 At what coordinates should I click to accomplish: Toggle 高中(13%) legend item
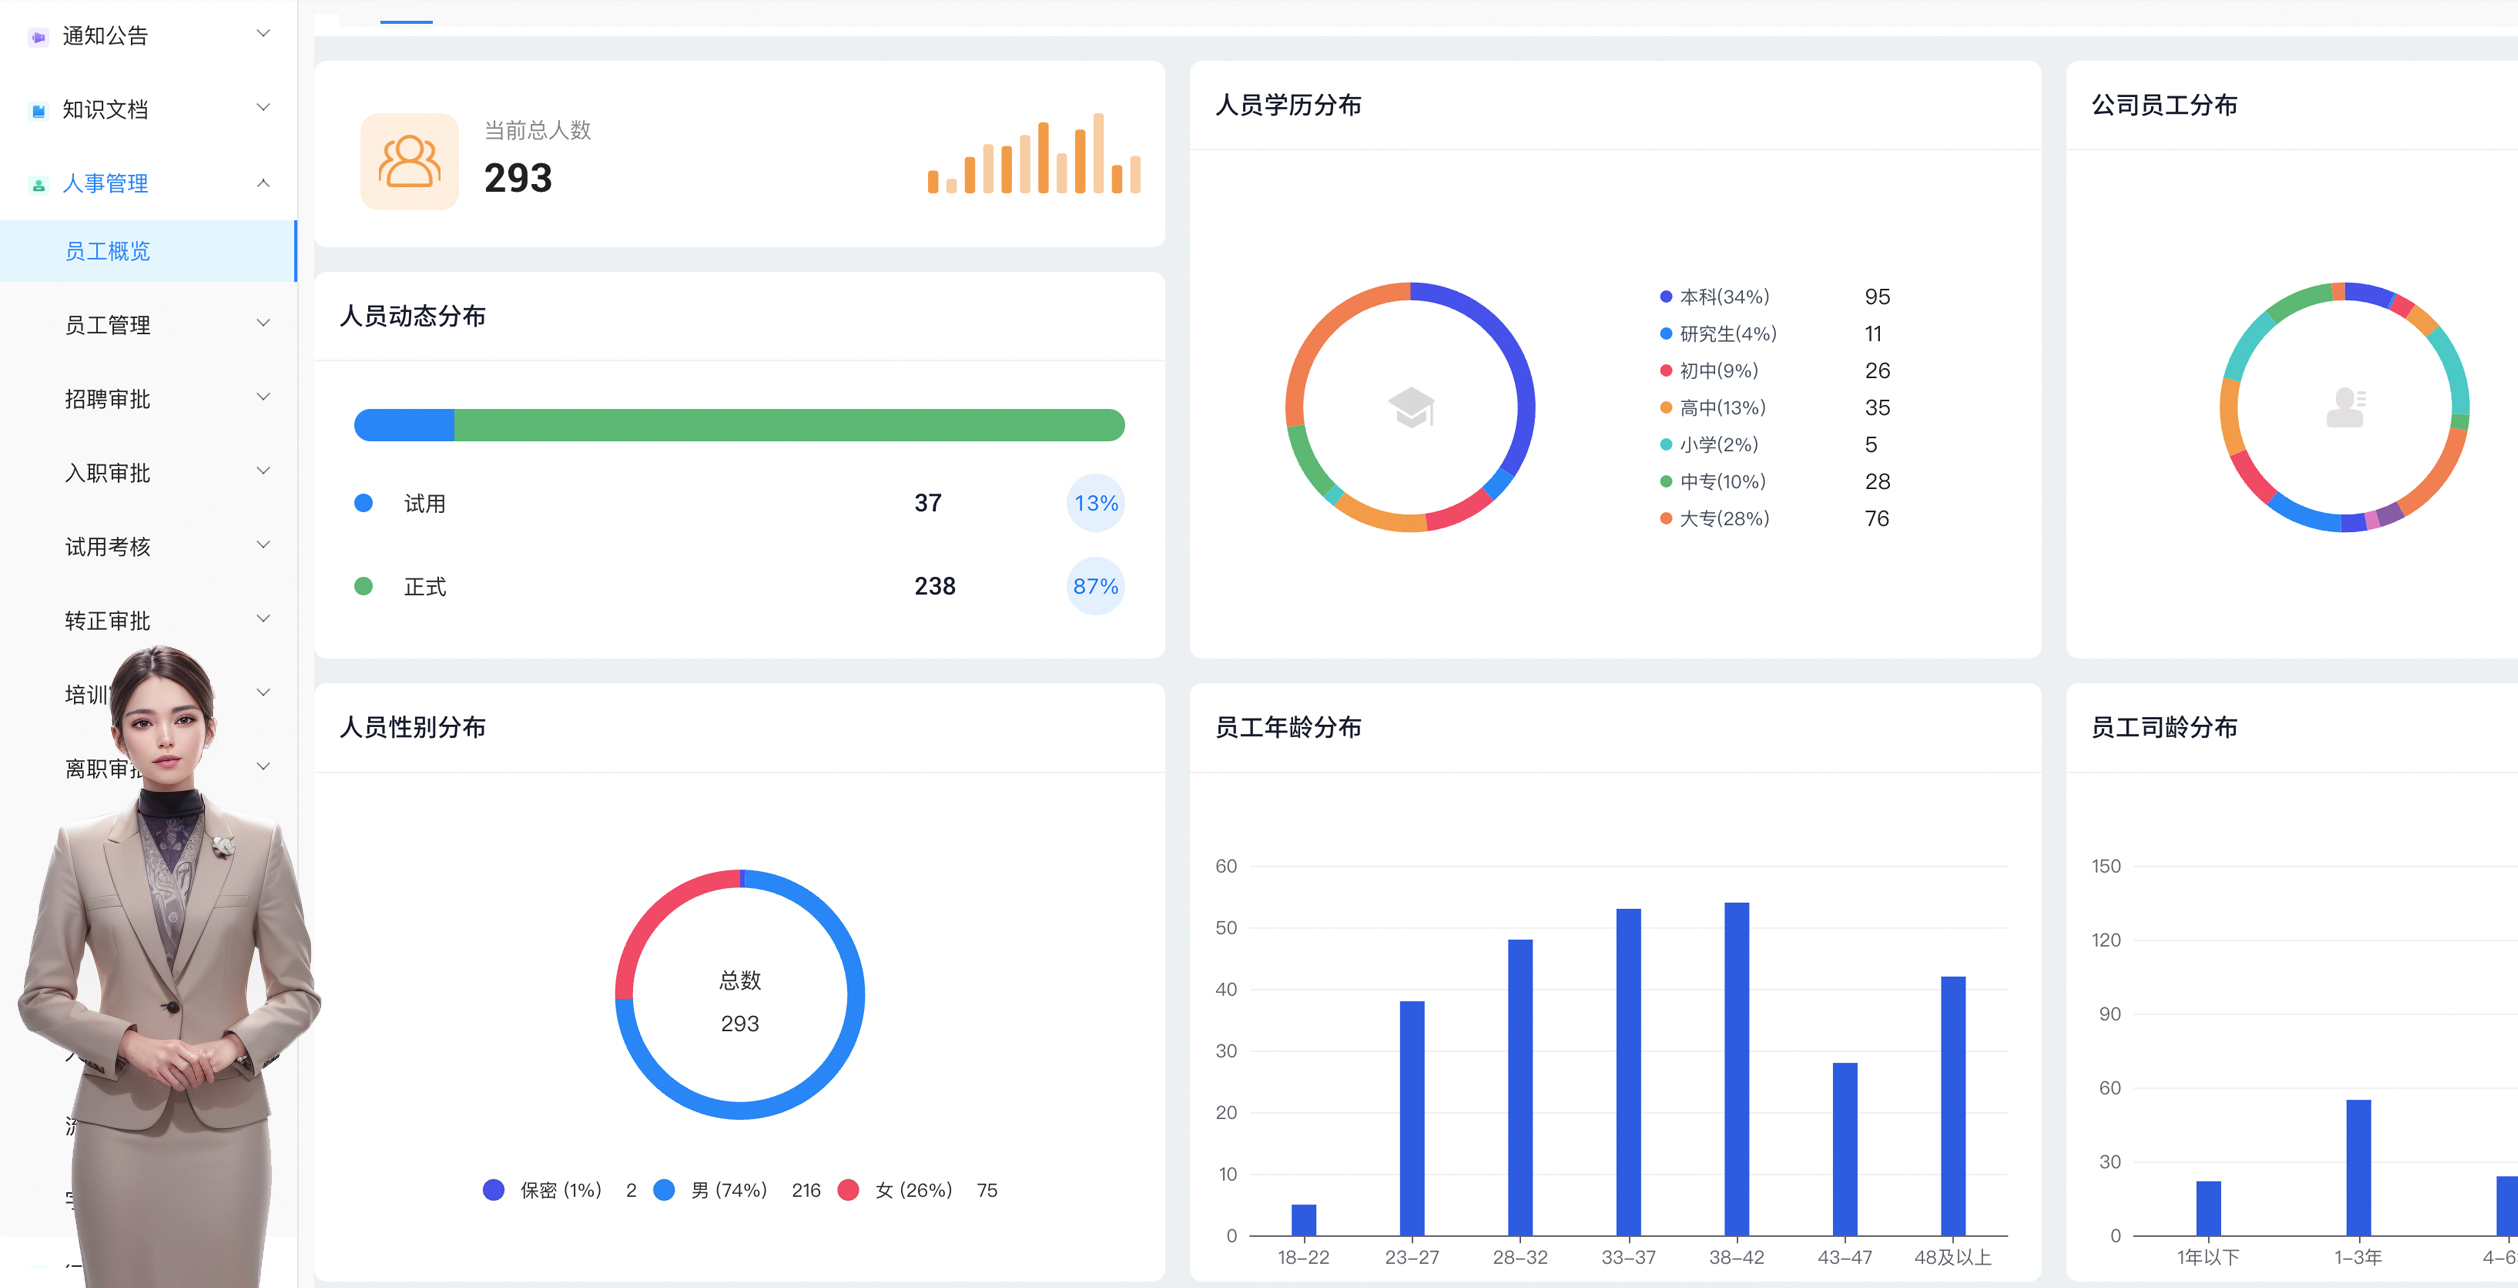1713,408
